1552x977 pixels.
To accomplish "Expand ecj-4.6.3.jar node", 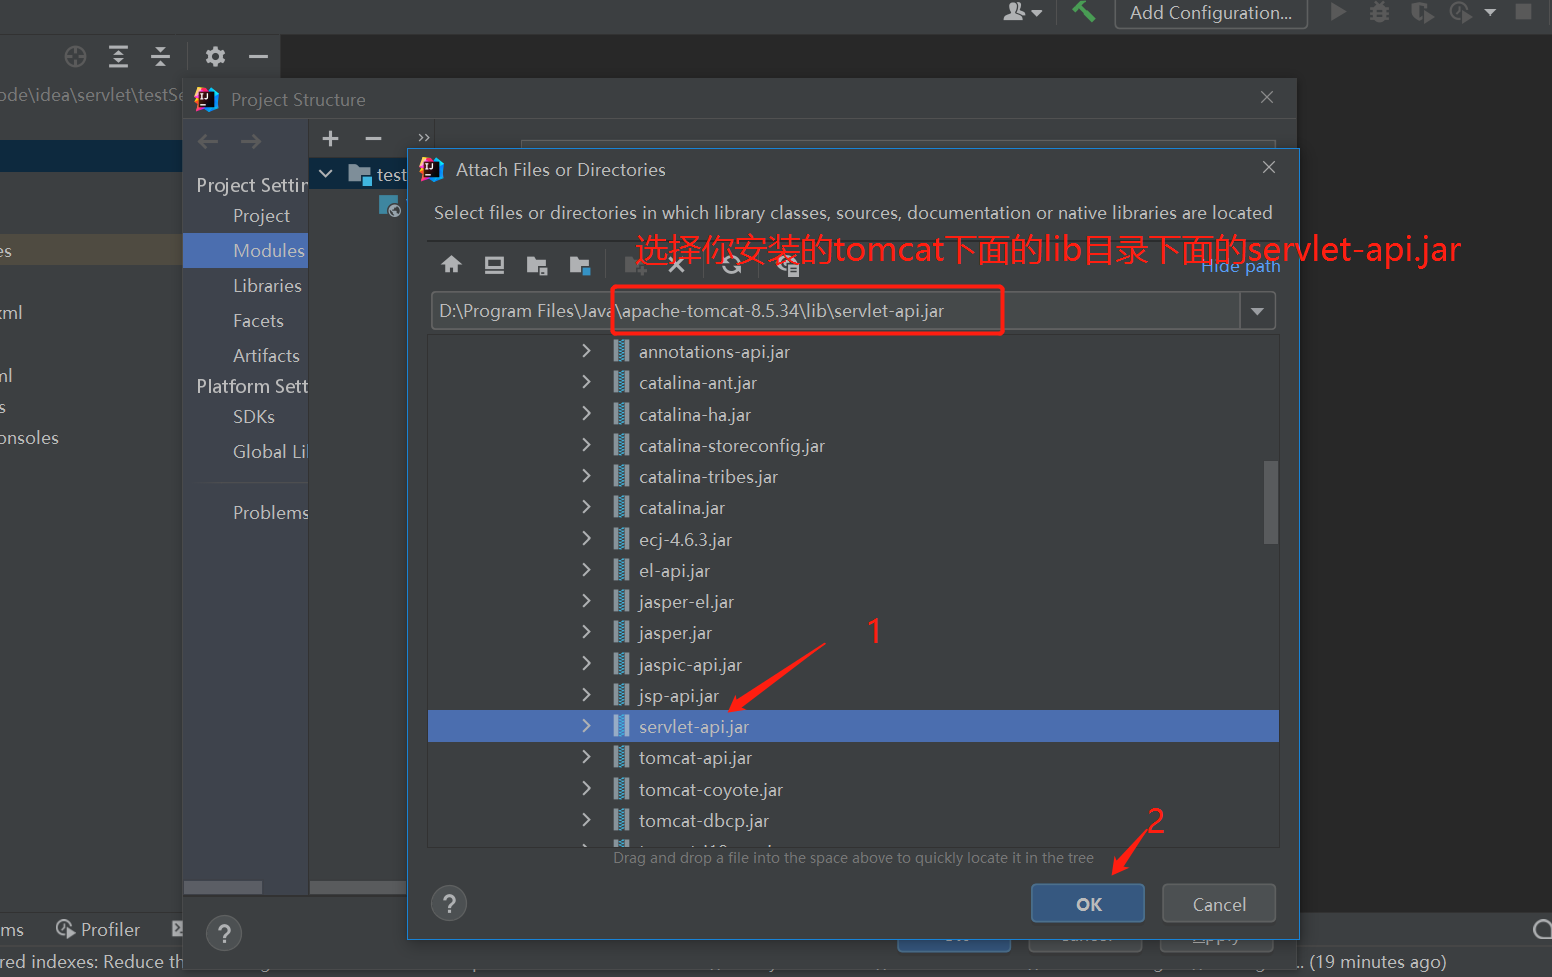I will click(586, 539).
